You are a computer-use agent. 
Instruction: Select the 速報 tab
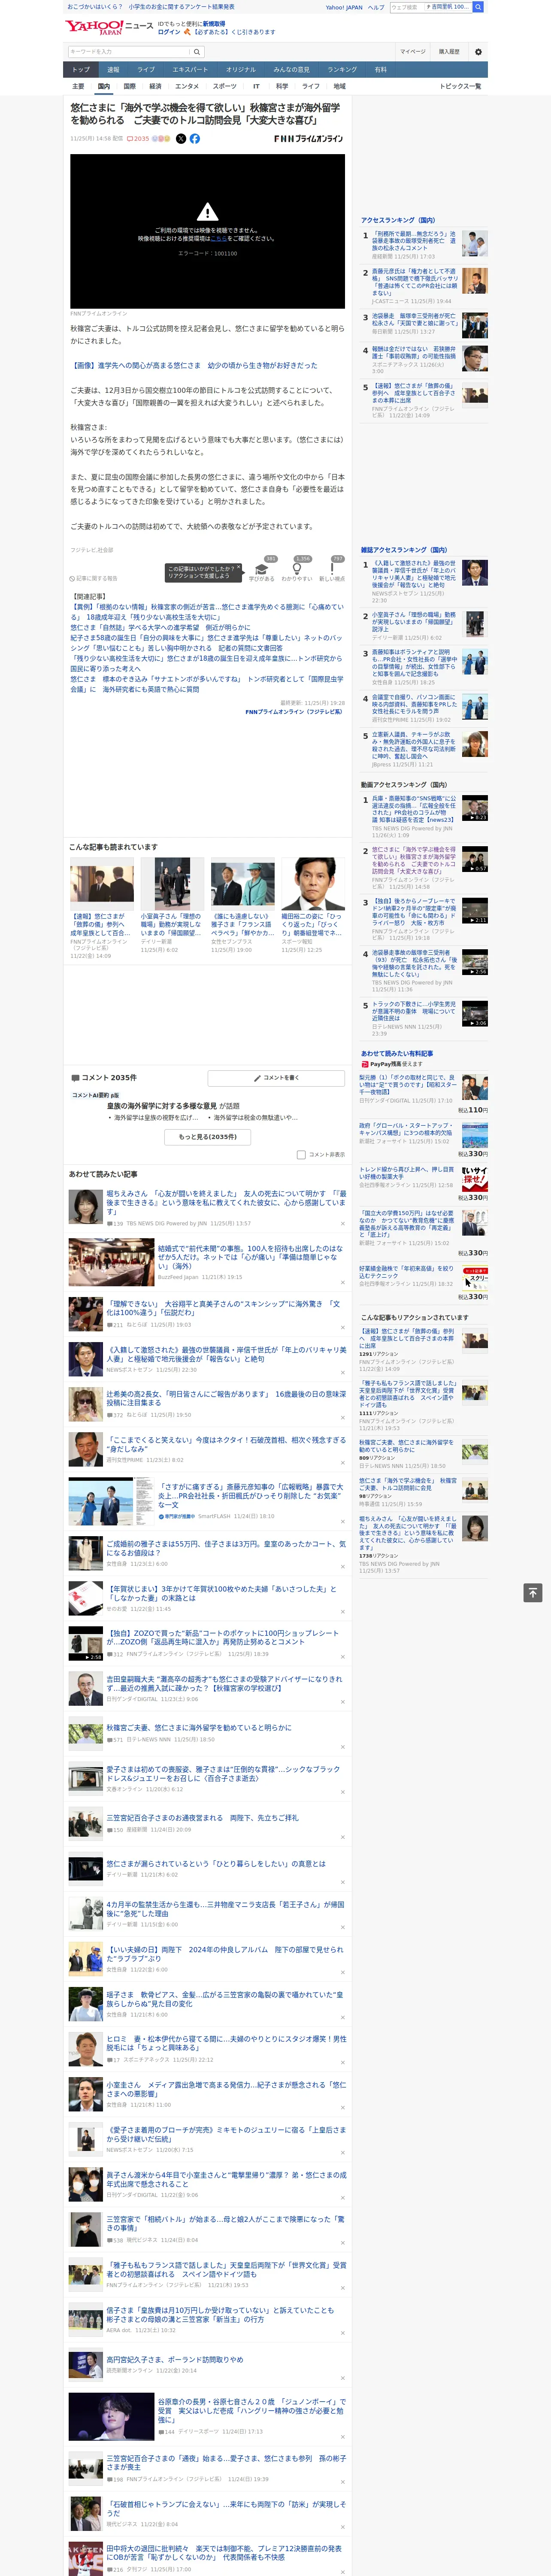click(x=113, y=69)
